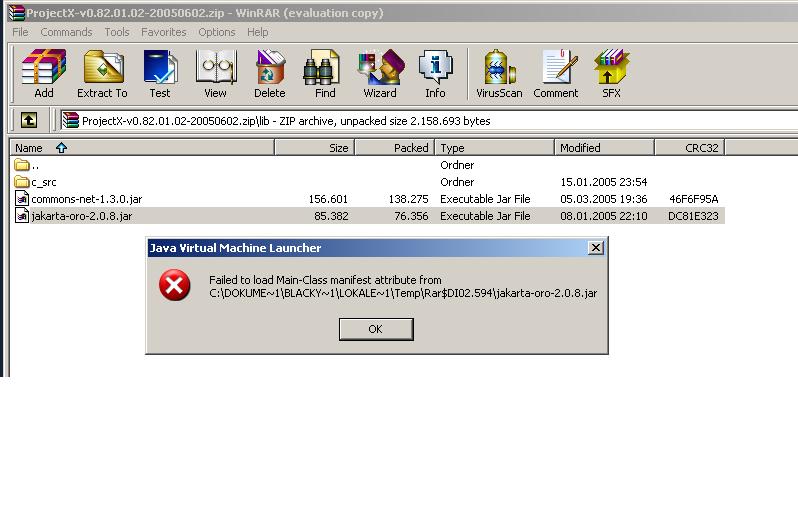This screenshot has width=798, height=512.
Task: Click the archive icon in address bar
Action: click(x=70, y=121)
